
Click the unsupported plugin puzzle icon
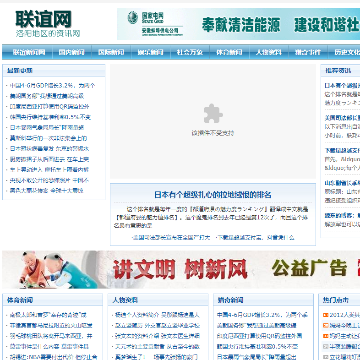coord(213,114)
